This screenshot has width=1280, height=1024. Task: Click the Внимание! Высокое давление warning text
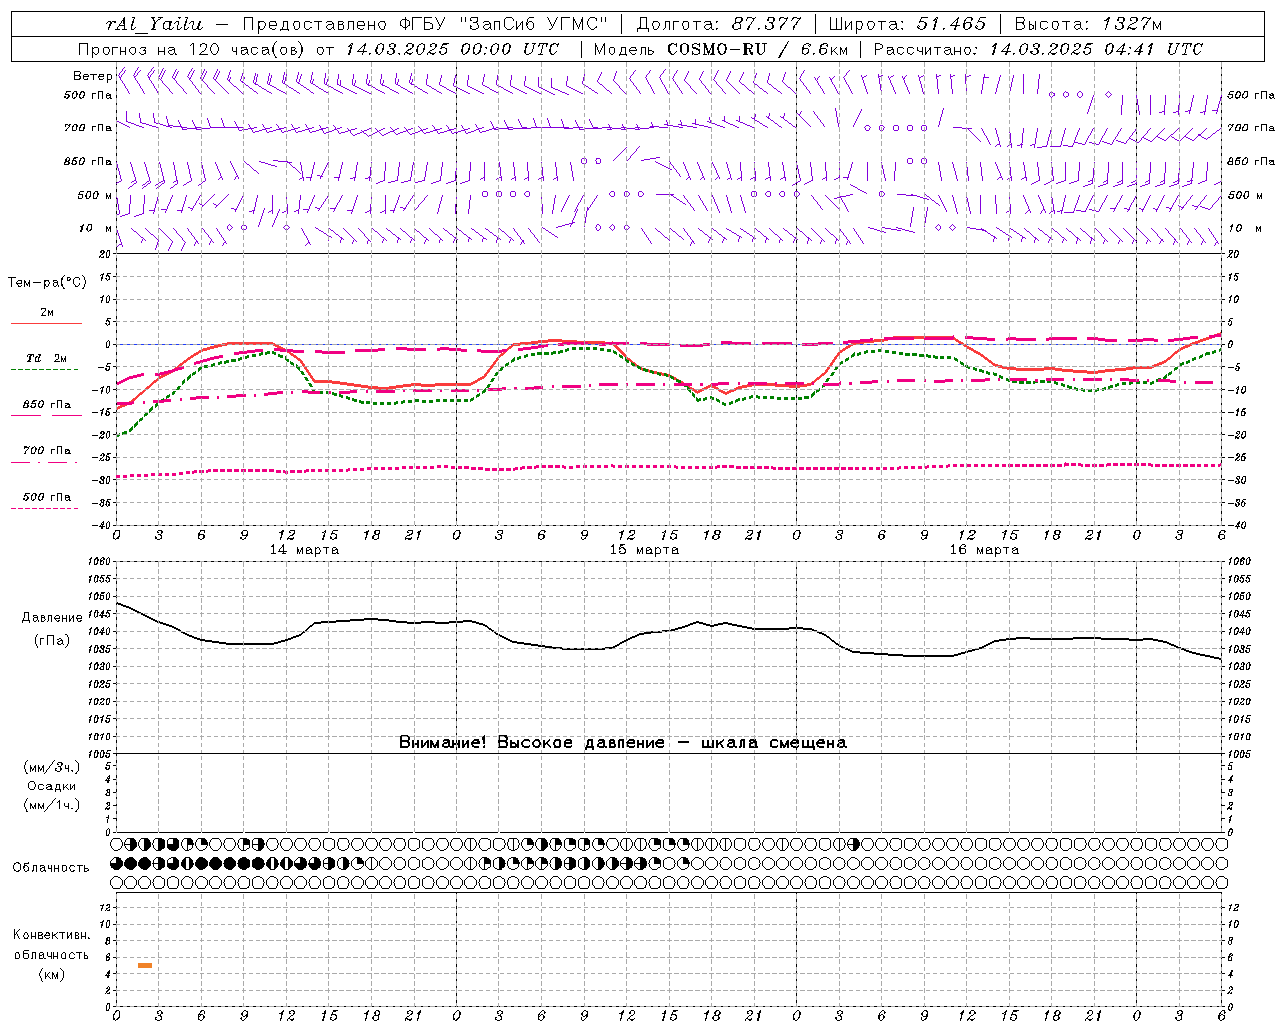click(622, 743)
